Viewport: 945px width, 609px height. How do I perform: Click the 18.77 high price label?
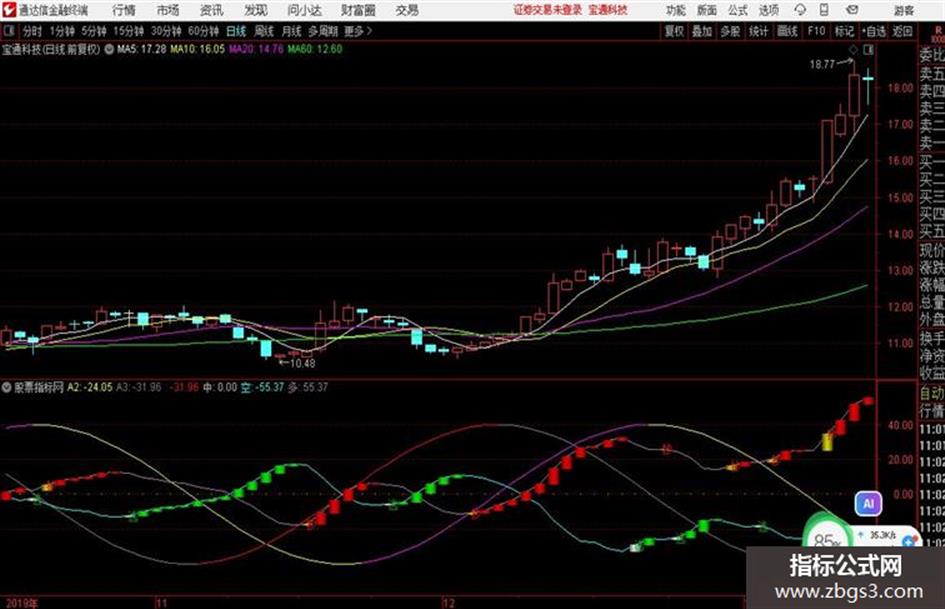(x=822, y=64)
